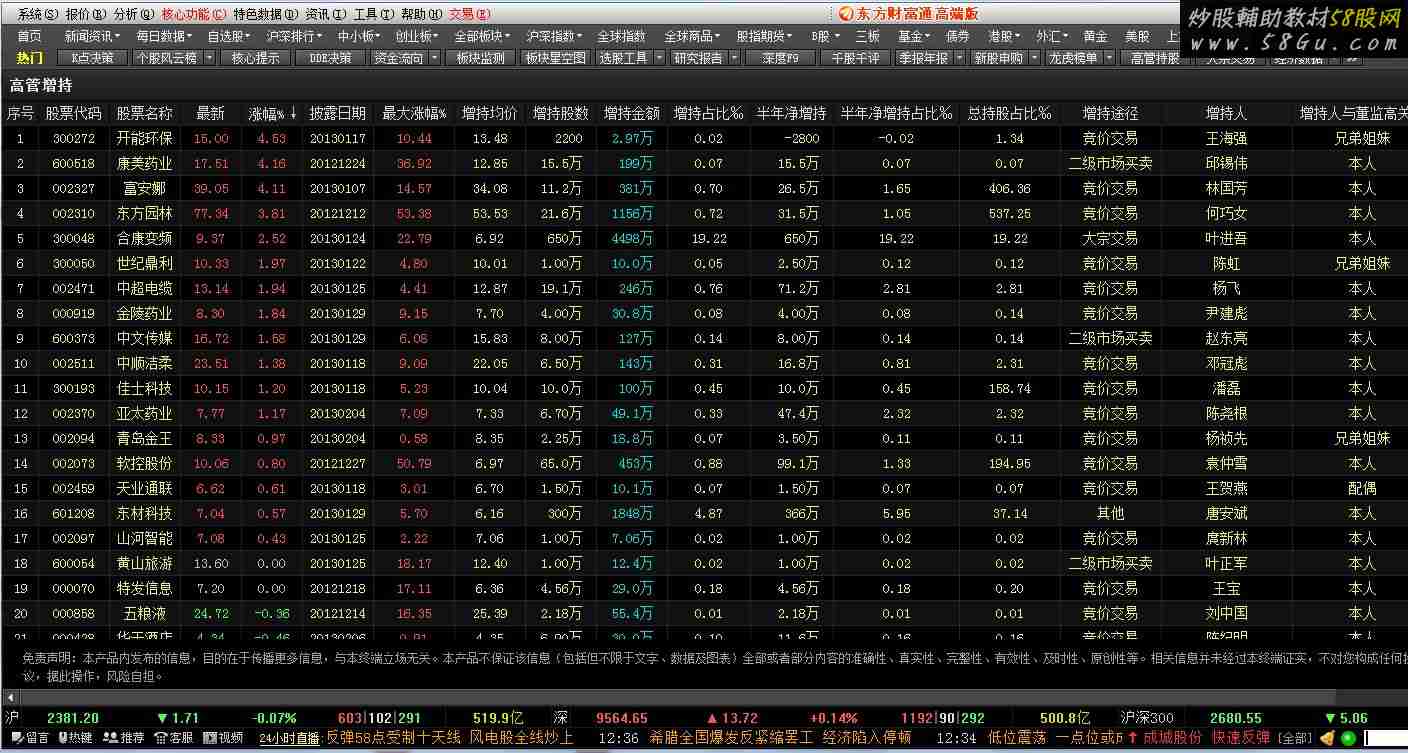Click the 全部 filter in ticker bar
Viewport: 1408px width, 753px height.
click(x=1294, y=738)
